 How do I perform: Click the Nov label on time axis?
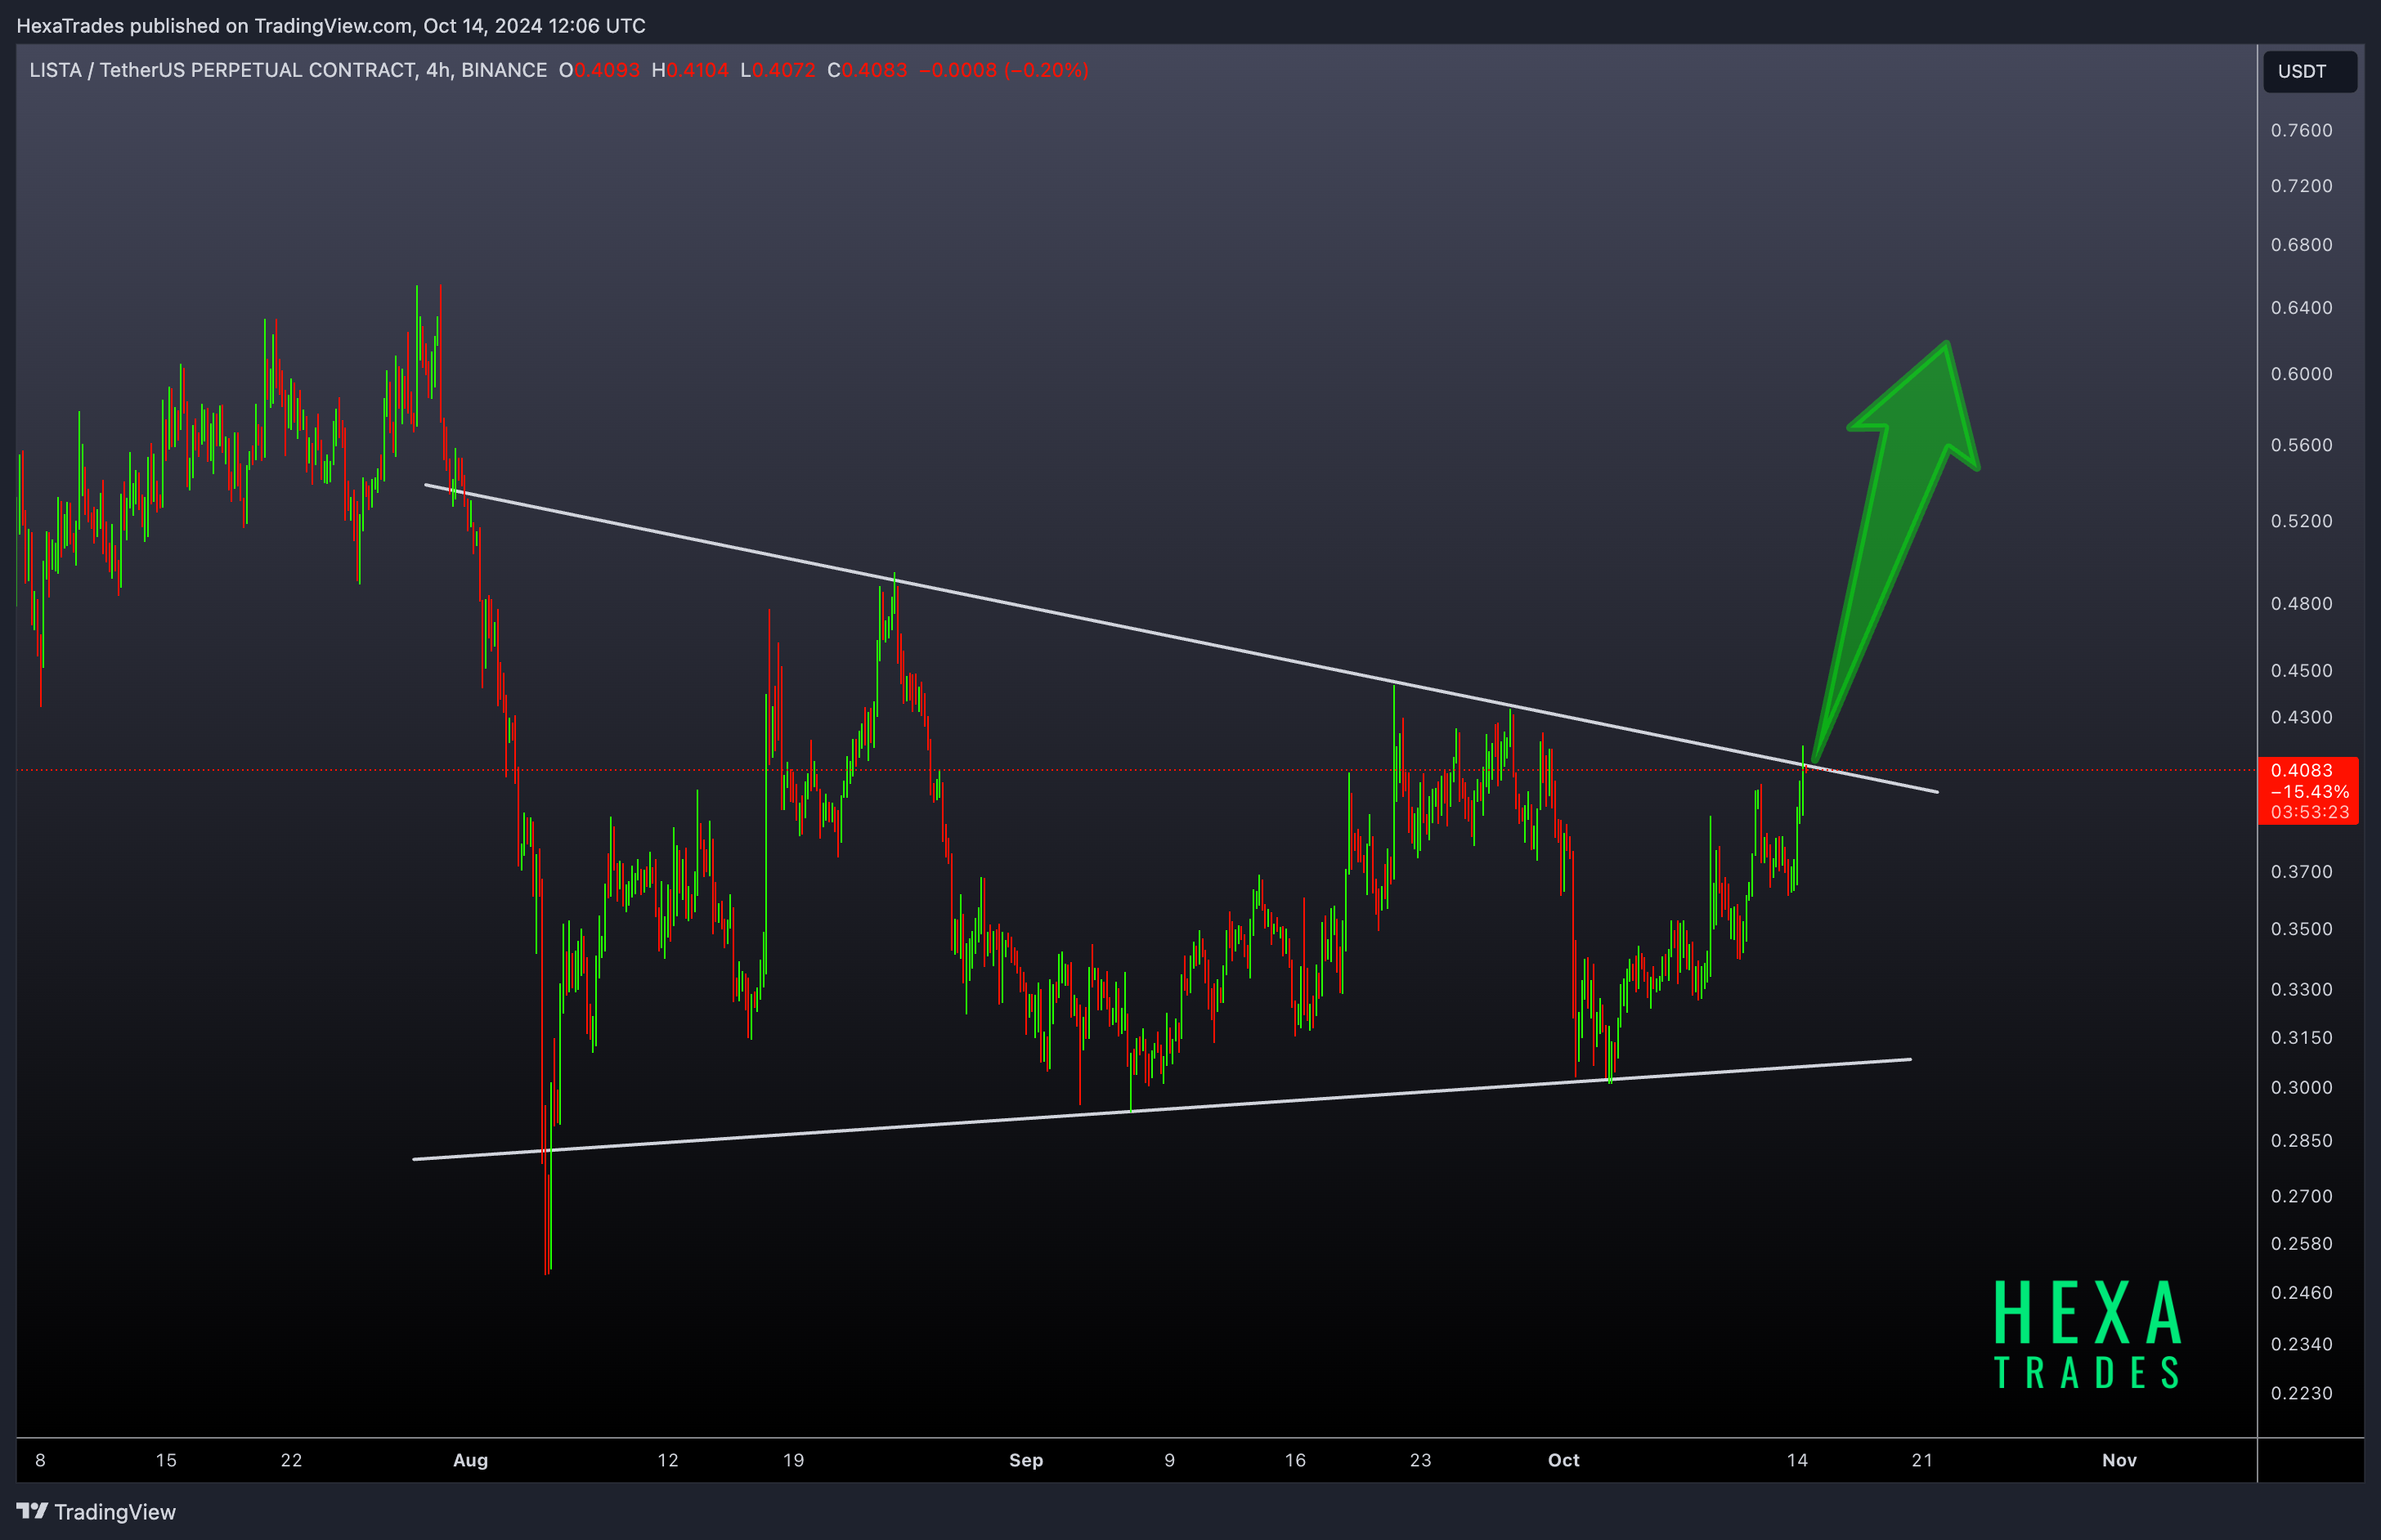2119,1461
